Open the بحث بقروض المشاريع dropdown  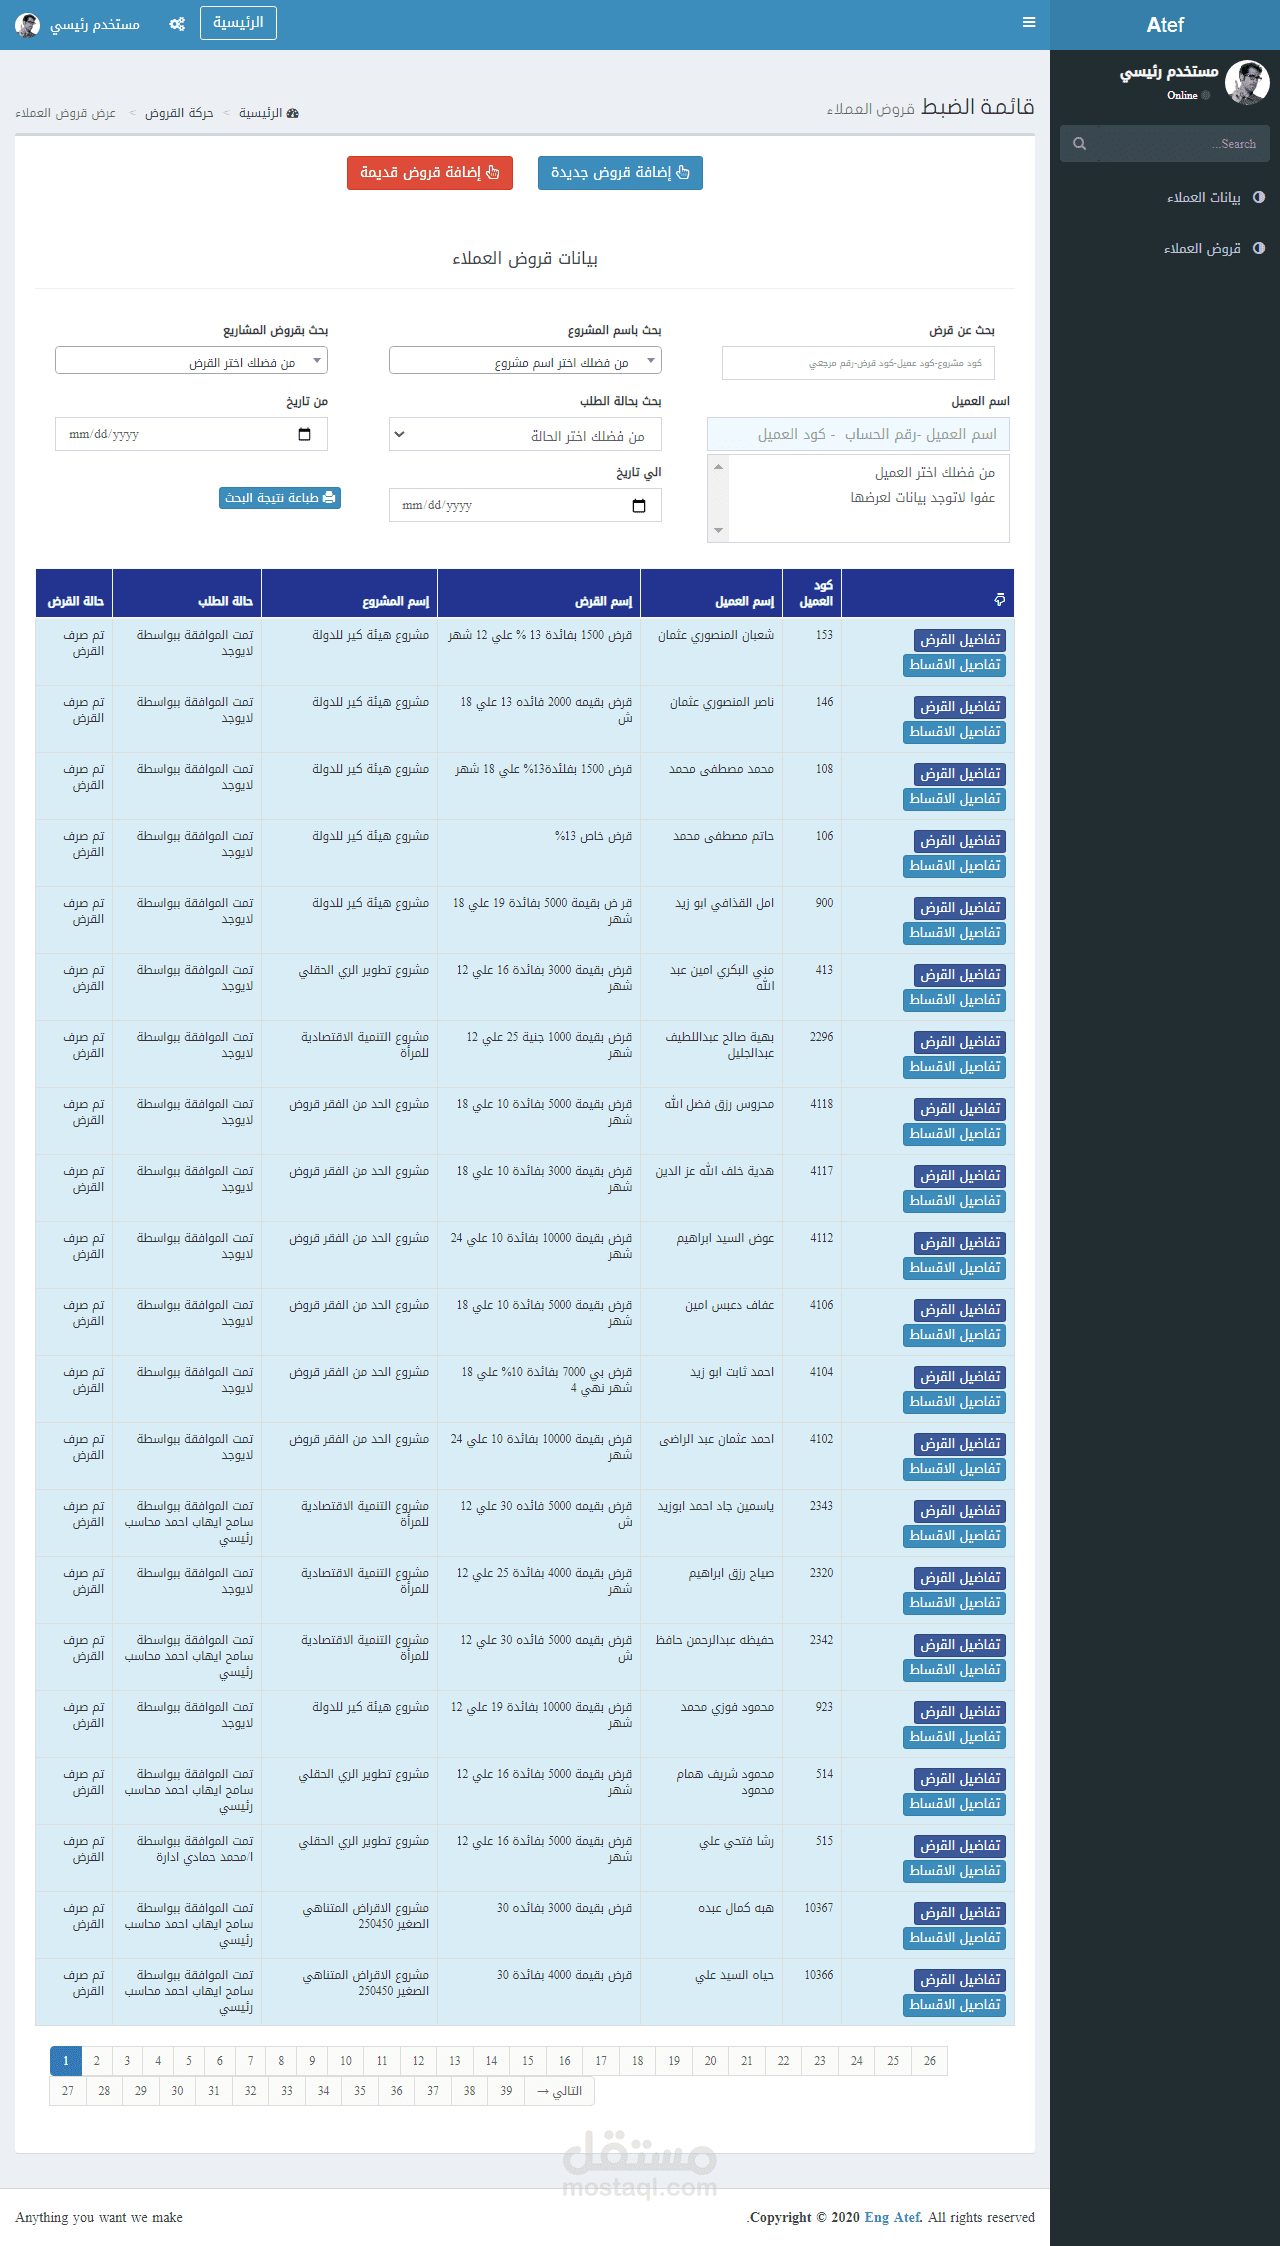point(191,360)
